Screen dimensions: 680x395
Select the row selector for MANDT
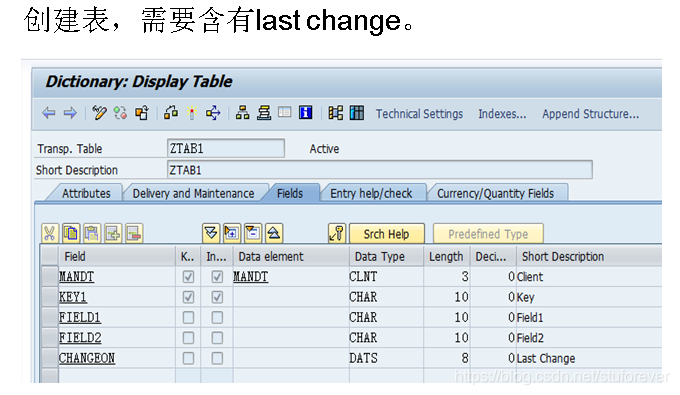49,277
